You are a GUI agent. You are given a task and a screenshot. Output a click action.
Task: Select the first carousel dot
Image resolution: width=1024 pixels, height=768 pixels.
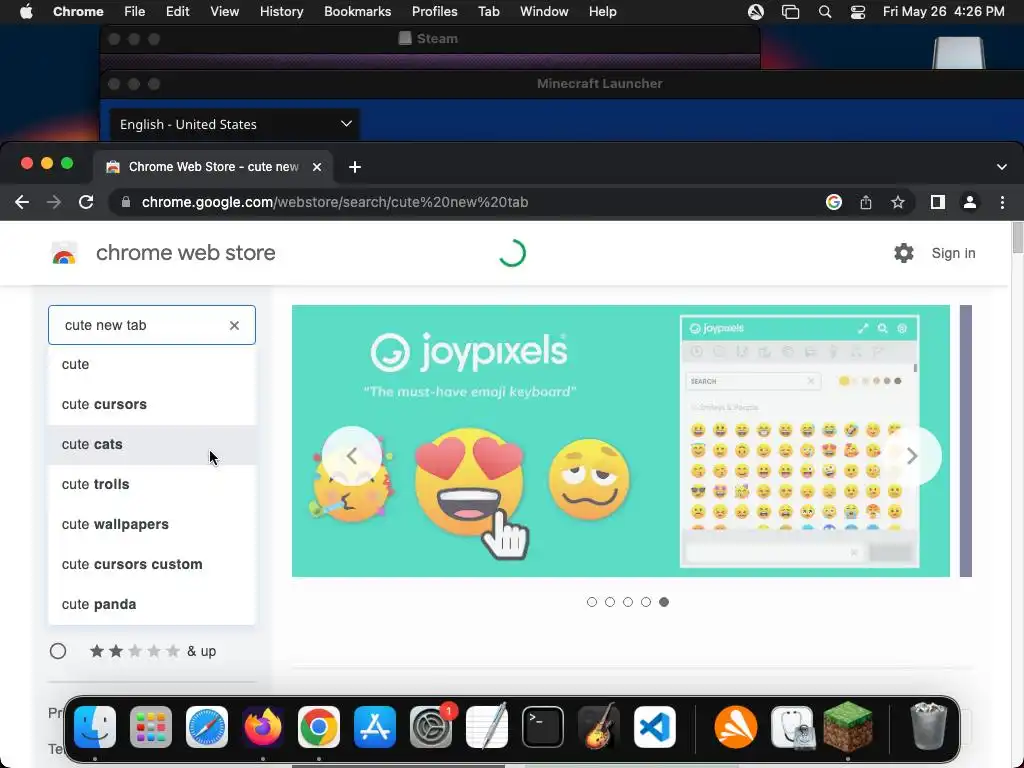pos(592,602)
